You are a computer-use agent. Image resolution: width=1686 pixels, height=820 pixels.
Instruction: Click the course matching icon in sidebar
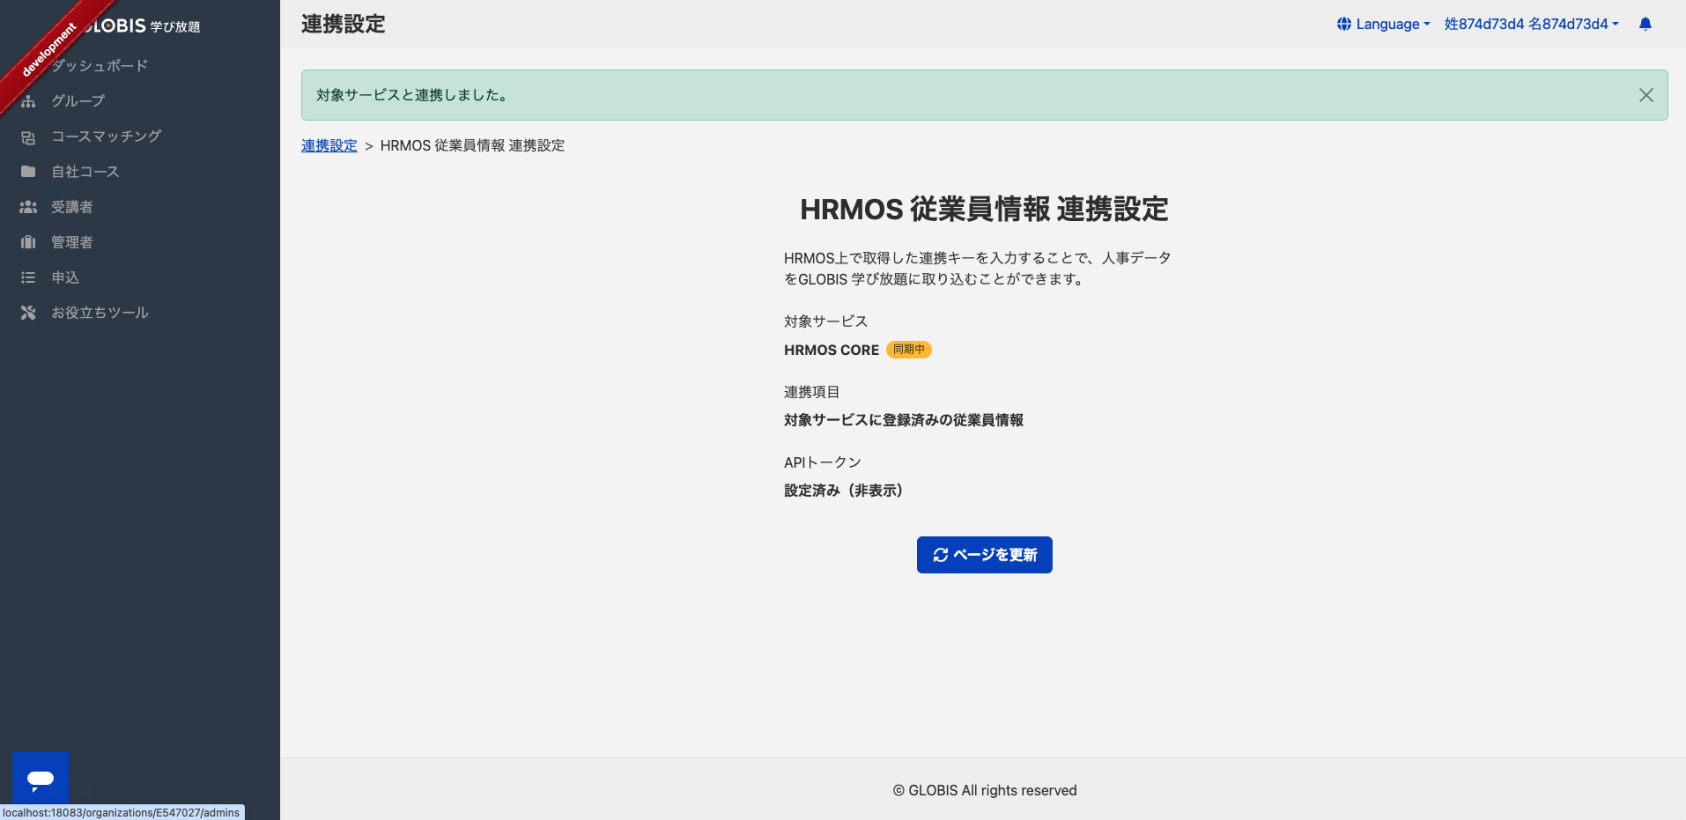point(28,137)
